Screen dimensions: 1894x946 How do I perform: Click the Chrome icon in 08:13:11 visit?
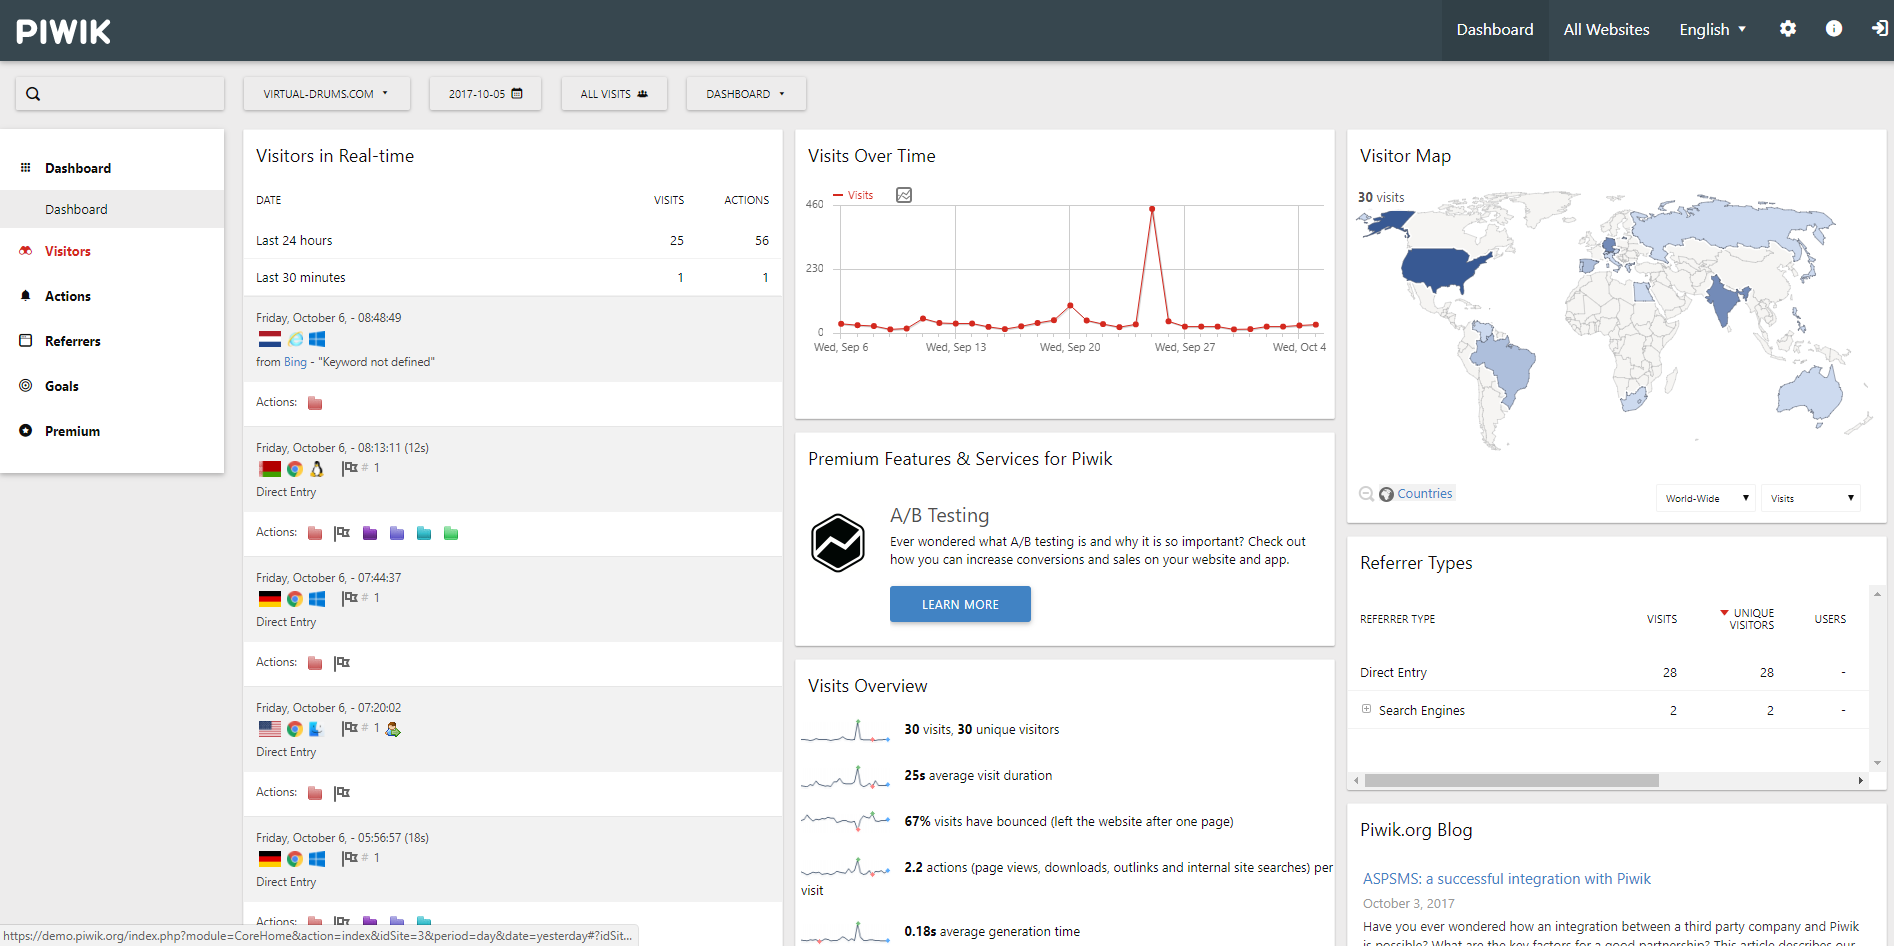pos(295,469)
